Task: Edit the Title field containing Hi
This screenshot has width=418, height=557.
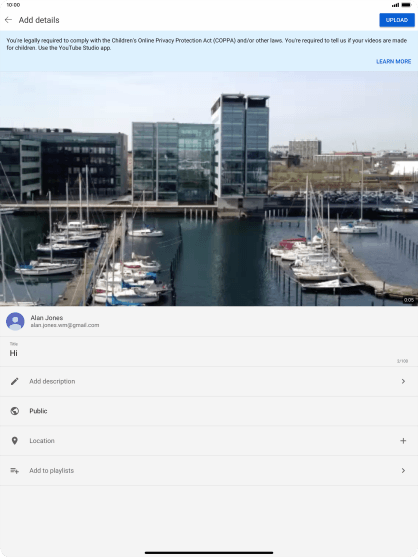Action: click(x=209, y=352)
